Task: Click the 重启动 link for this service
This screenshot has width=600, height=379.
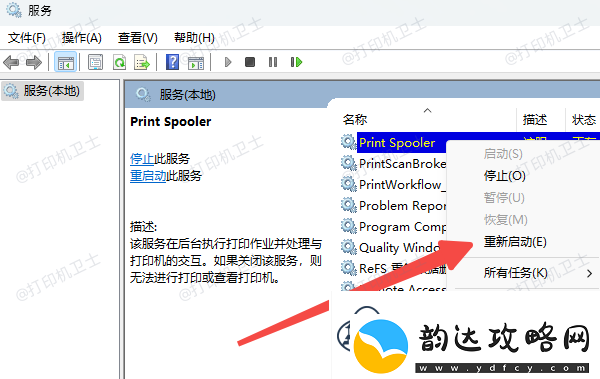Action: 148,176
